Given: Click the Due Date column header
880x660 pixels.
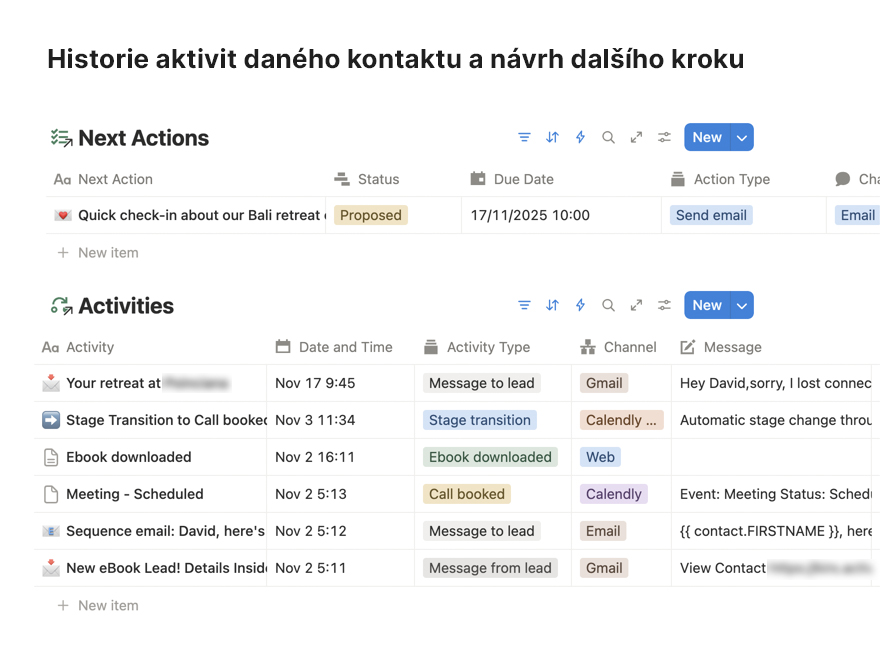Looking at the screenshot, I should (x=523, y=179).
